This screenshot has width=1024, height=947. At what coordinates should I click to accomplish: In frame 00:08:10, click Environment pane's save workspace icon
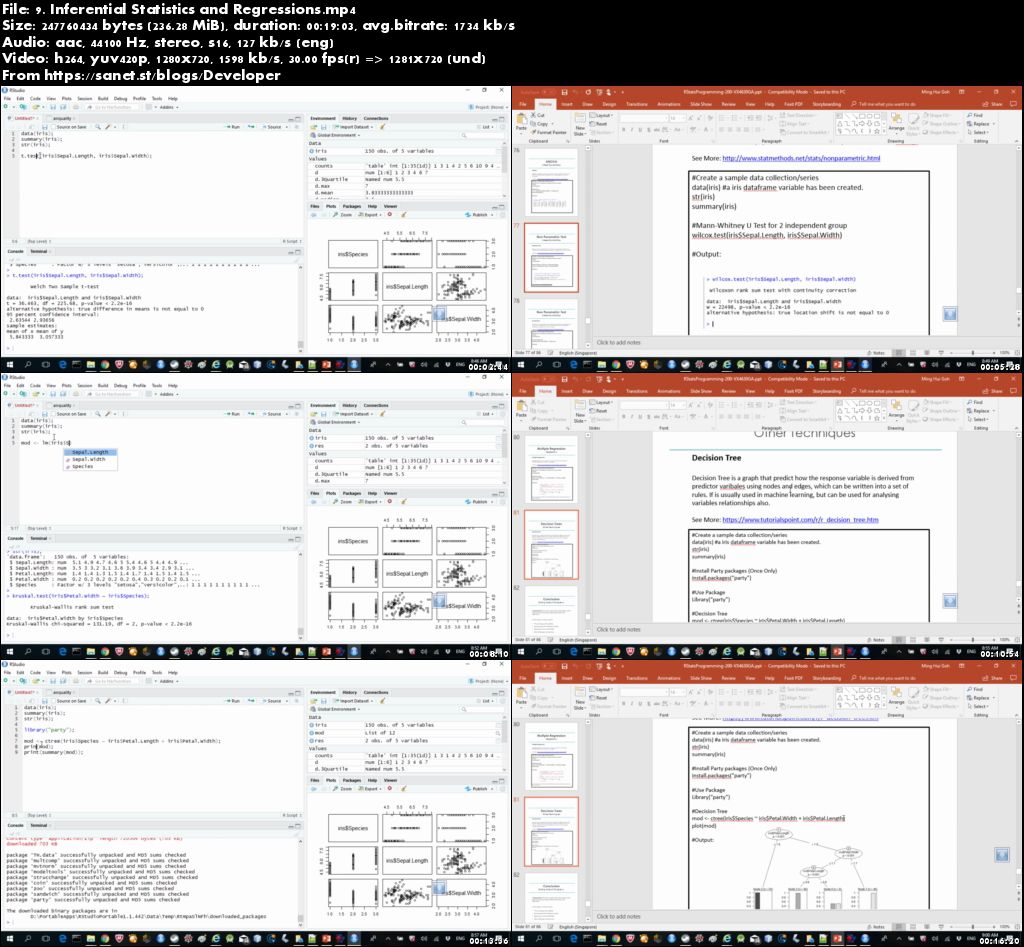[323, 414]
